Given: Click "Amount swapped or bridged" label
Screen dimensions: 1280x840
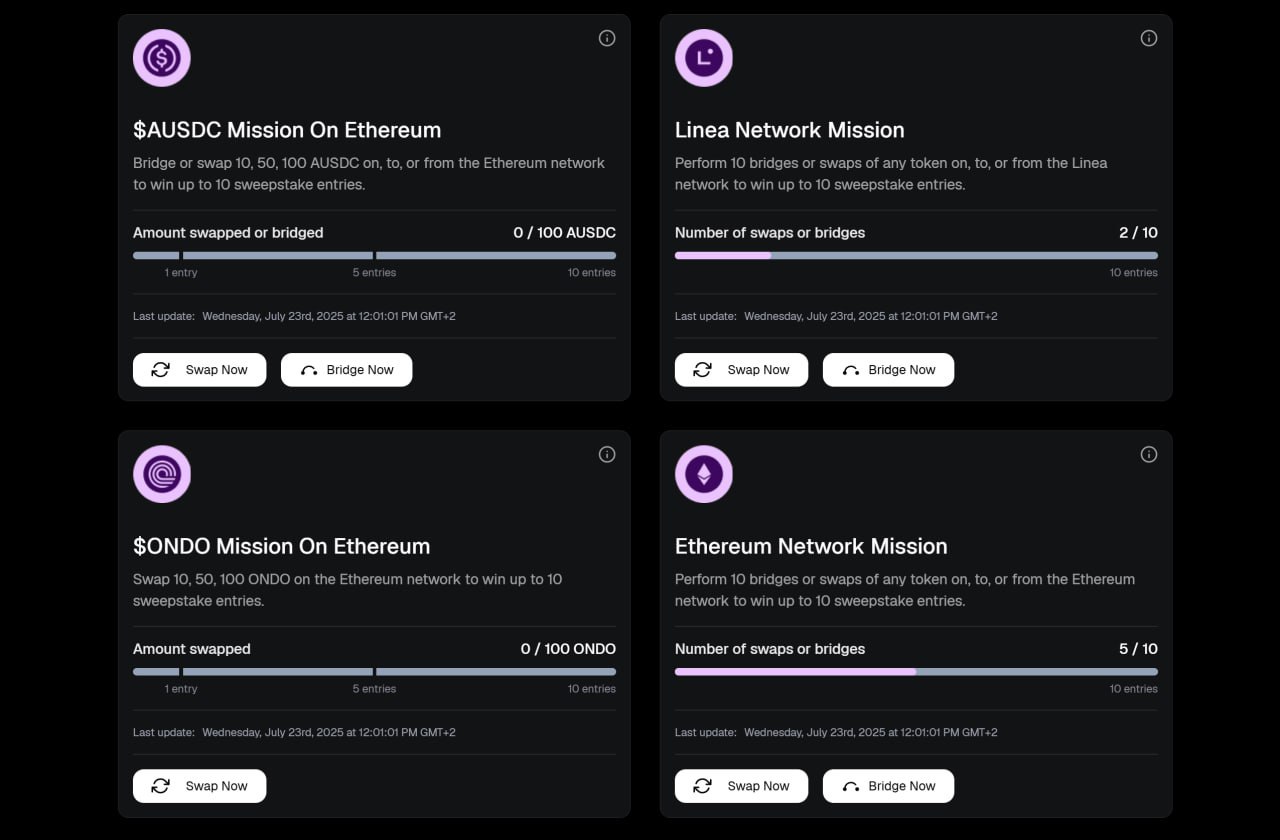Looking at the screenshot, I should [228, 233].
